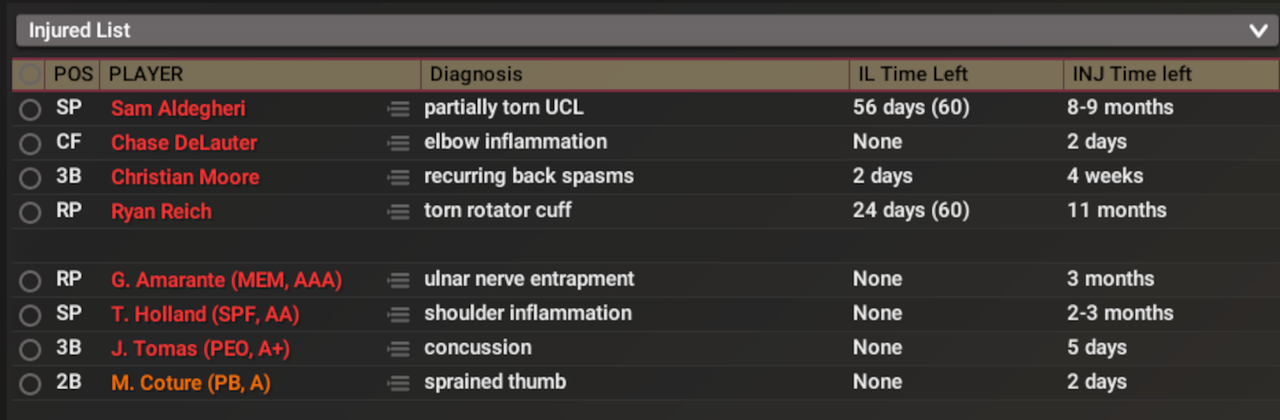
Task: Open action menu icon for T. Holland
Action: (x=398, y=314)
